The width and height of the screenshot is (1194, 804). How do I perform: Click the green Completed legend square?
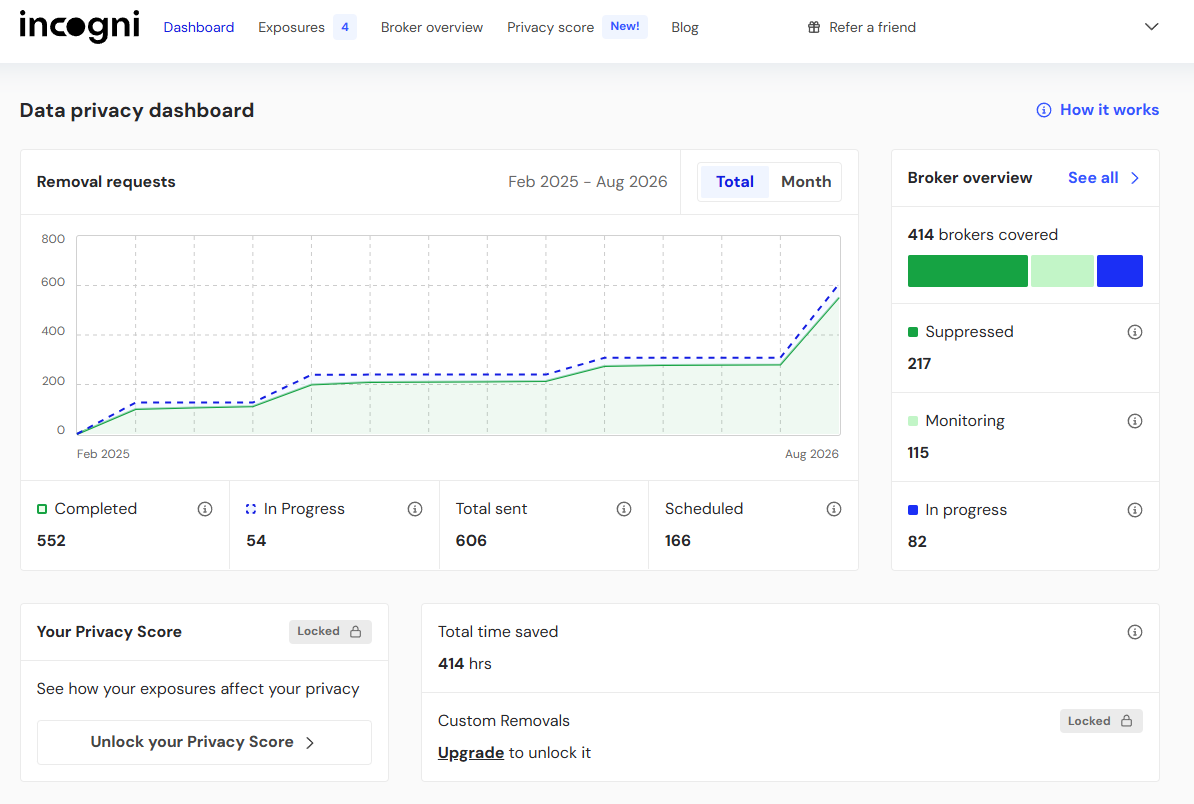(x=42, y=509)
